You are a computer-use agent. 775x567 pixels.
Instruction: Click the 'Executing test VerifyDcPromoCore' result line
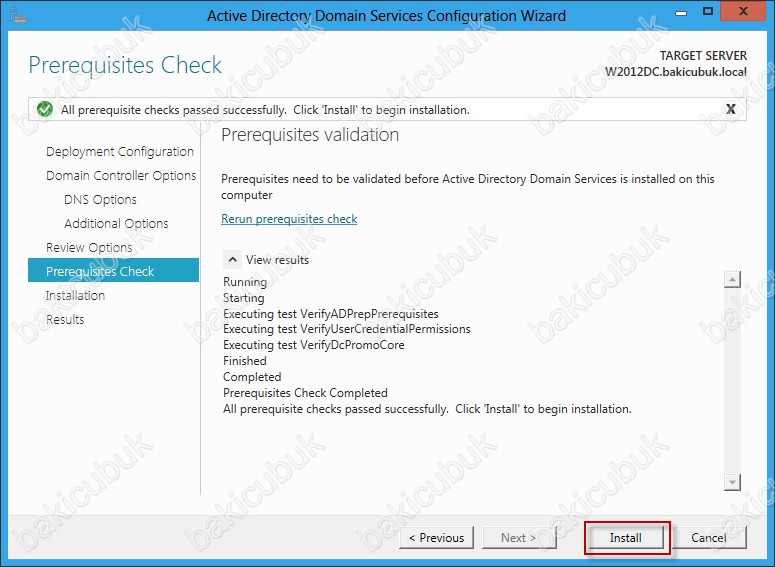tap(313, 345)
